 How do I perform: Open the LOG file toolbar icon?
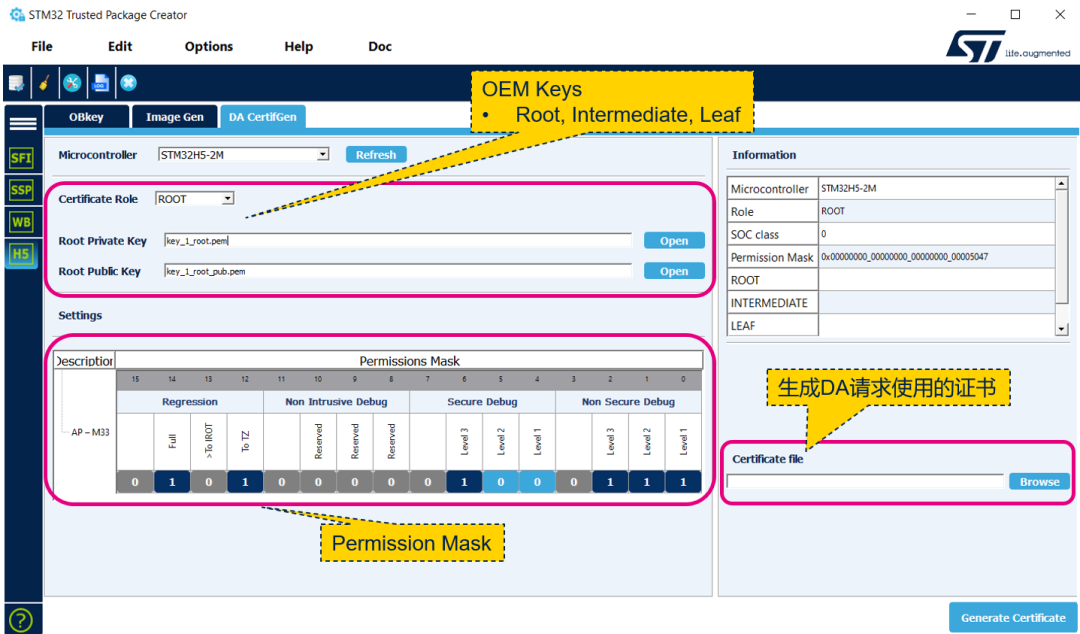point(101,83)
